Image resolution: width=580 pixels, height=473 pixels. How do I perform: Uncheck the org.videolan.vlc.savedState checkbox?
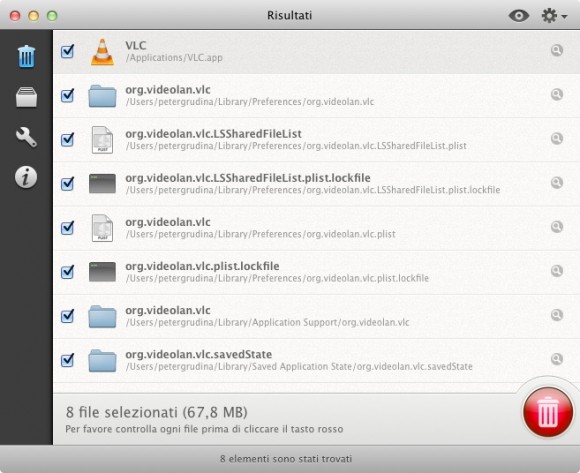(67, 359)
